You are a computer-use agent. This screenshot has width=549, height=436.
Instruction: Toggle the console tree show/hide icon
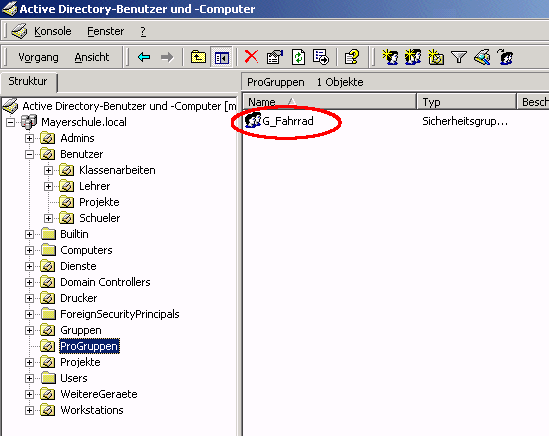[x=222, y=57]
